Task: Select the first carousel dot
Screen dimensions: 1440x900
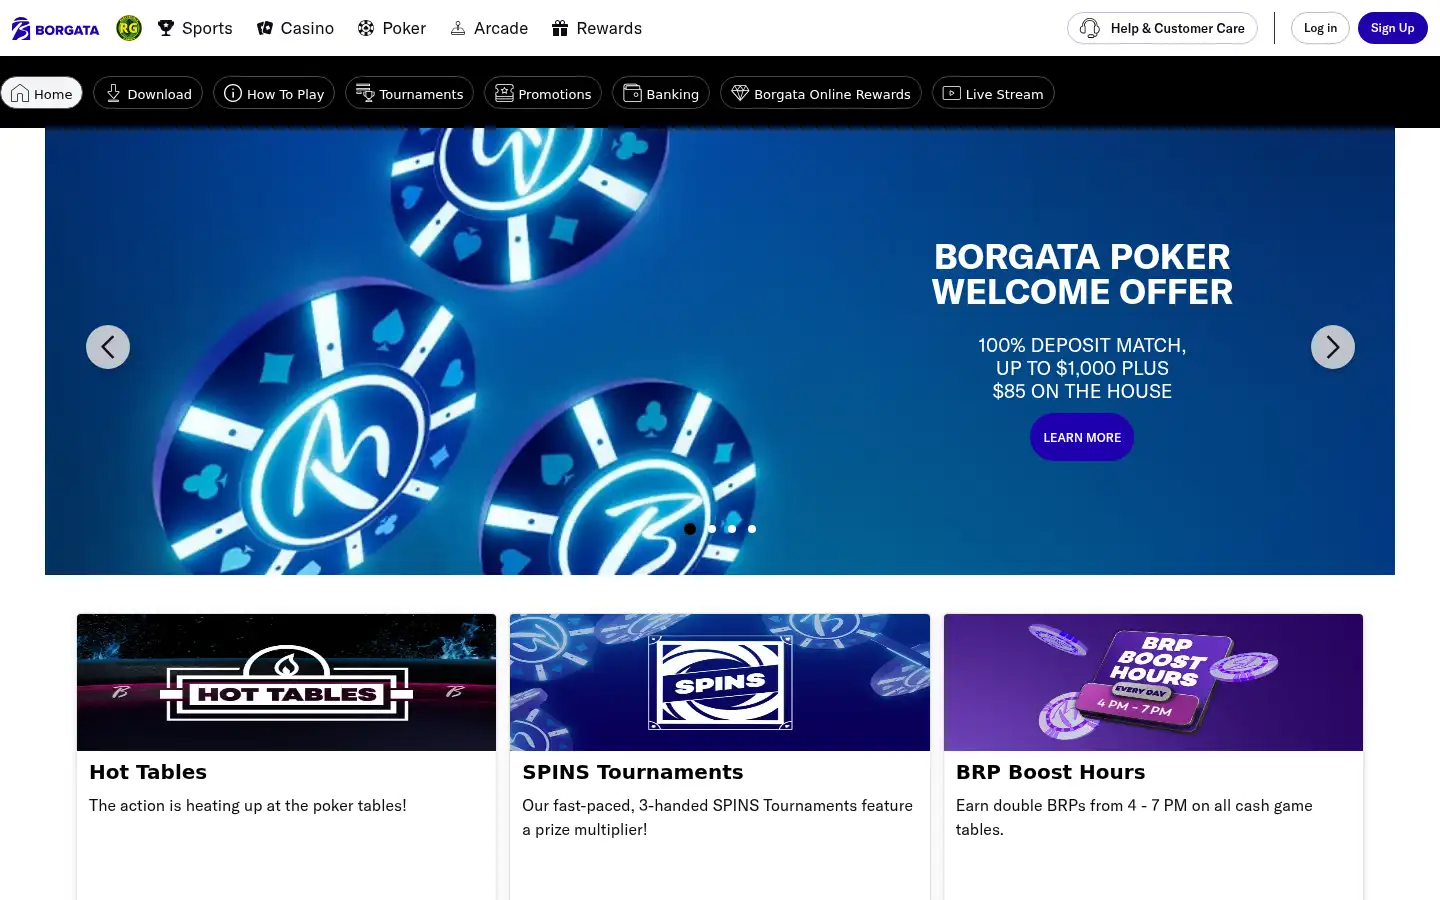Action: (x=690, y=529)
